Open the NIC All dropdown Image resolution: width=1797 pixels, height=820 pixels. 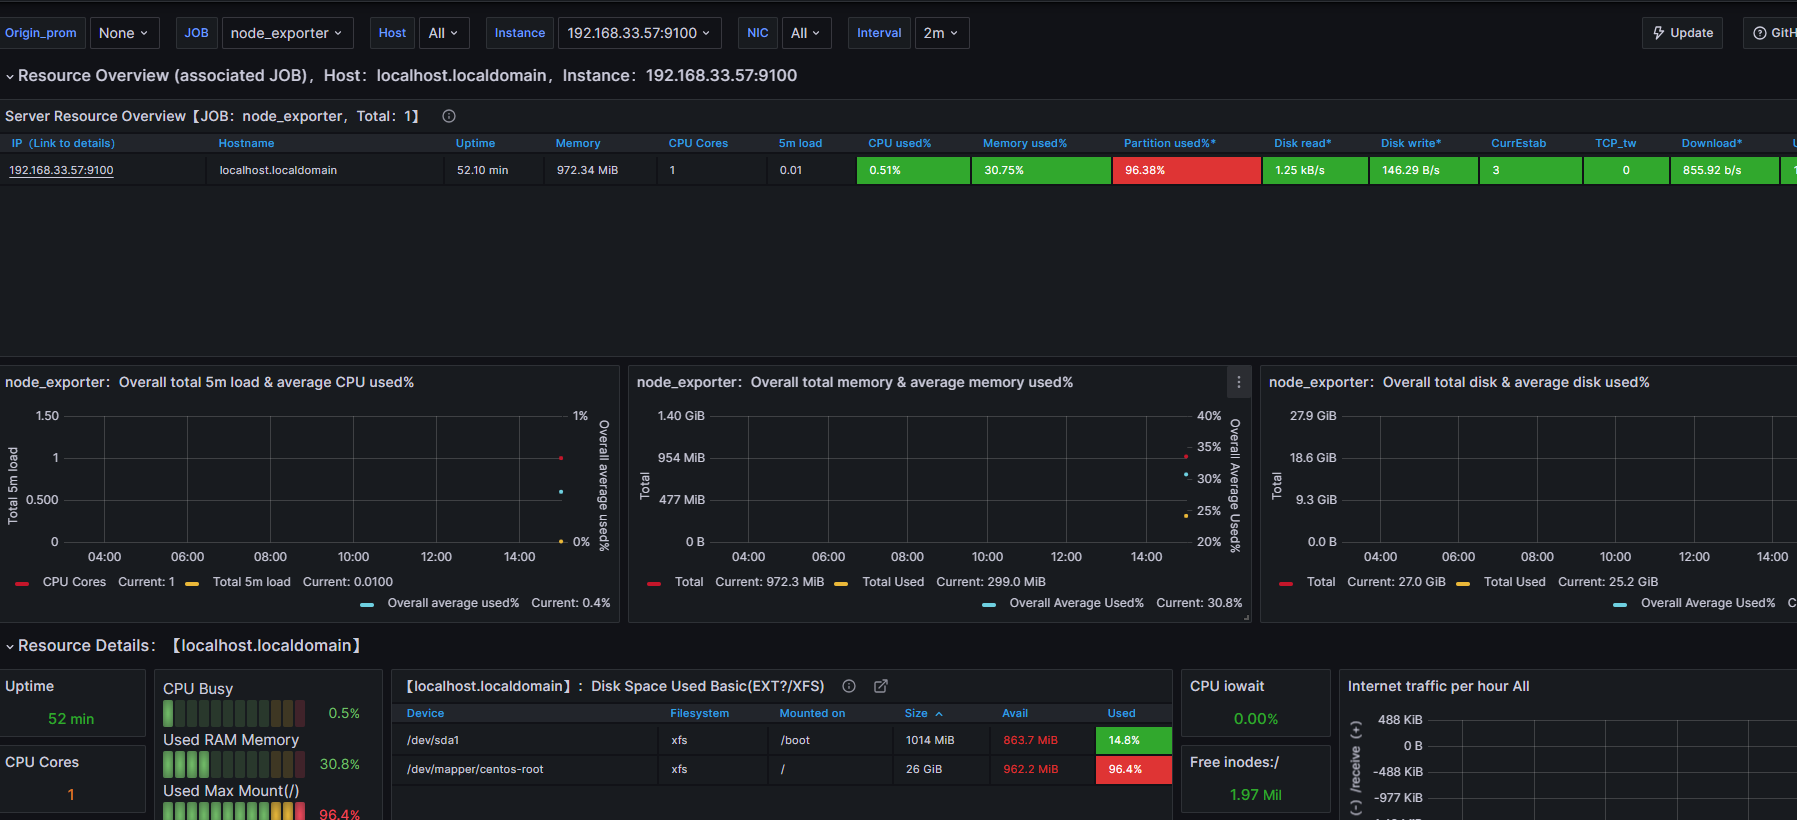click(806, 33)
